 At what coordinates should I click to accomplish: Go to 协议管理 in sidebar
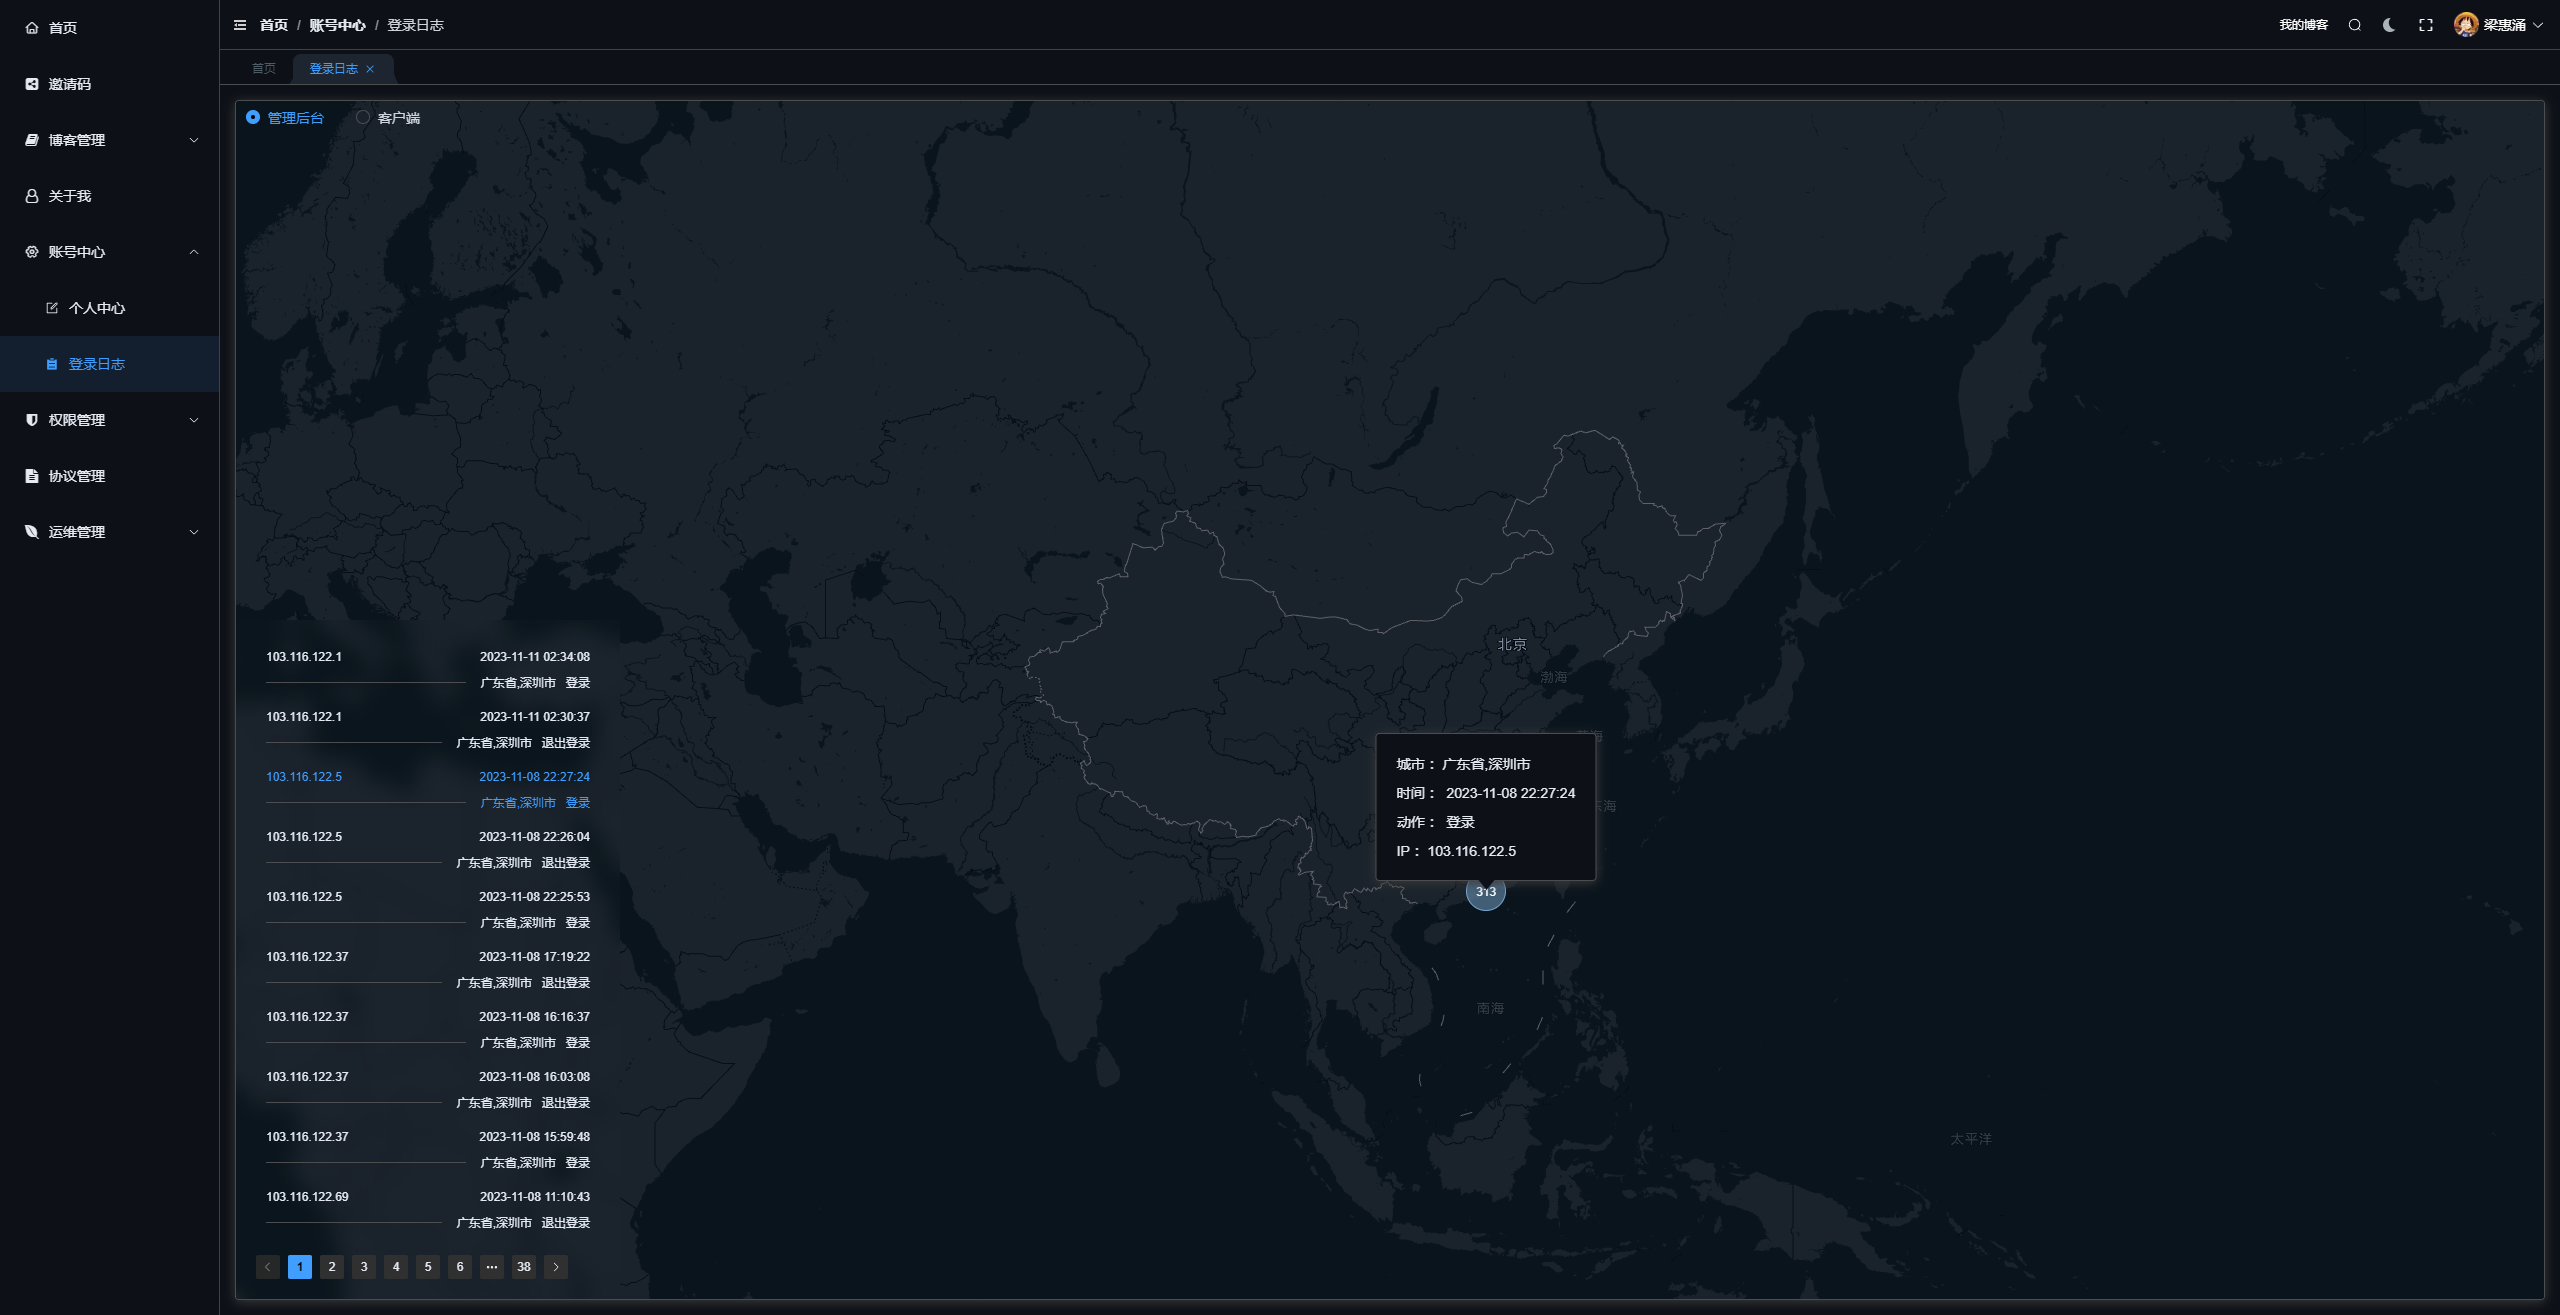pos(77,476)
